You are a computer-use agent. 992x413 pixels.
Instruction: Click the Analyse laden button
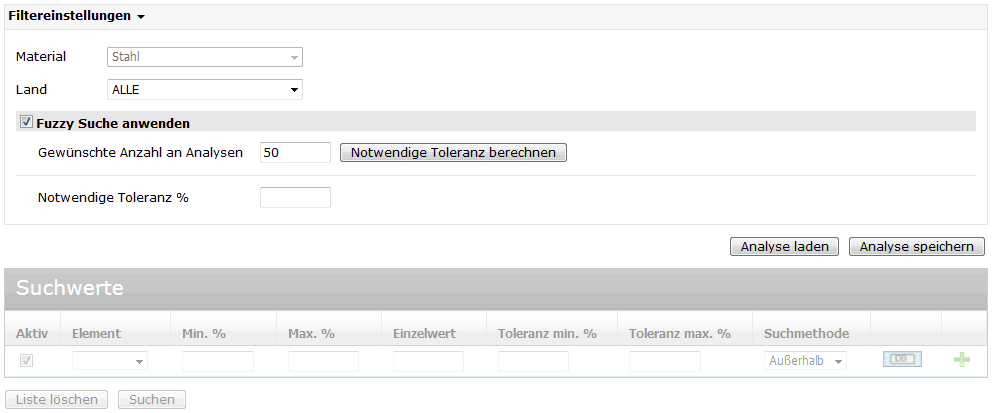(784, 247)
